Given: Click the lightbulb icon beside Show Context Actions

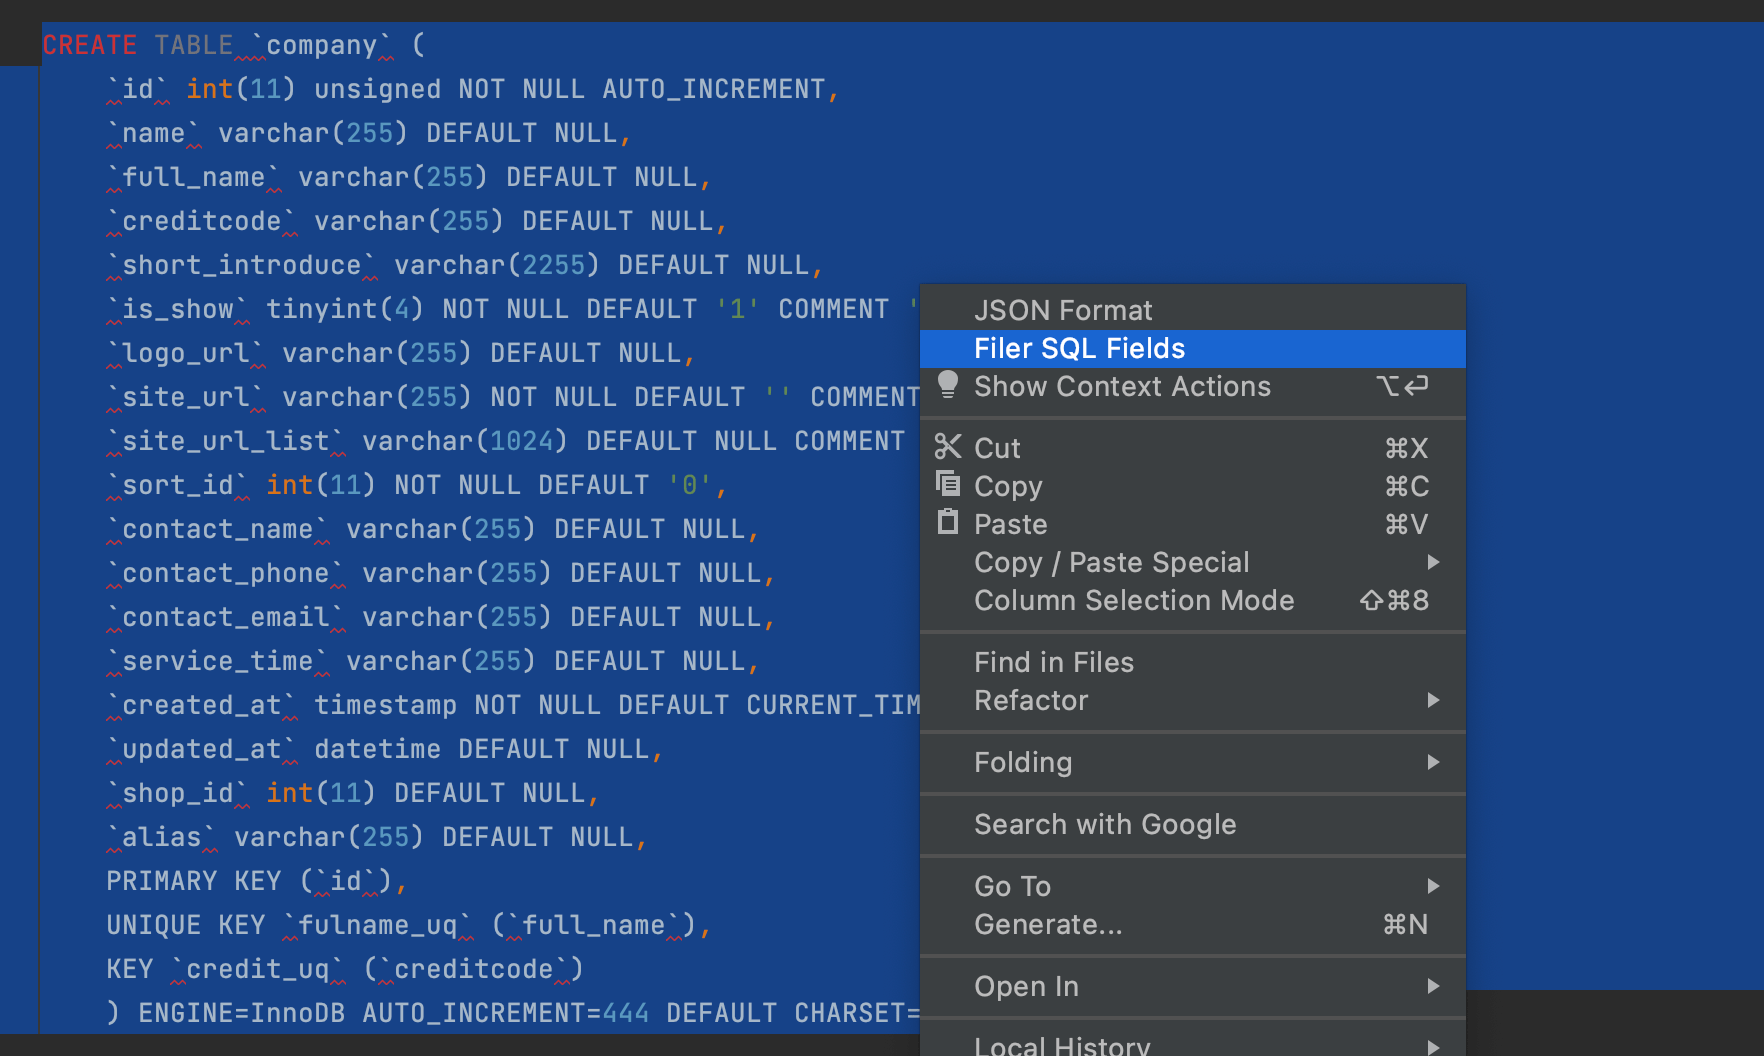Looking at the screenshot, I should (948, 387).
